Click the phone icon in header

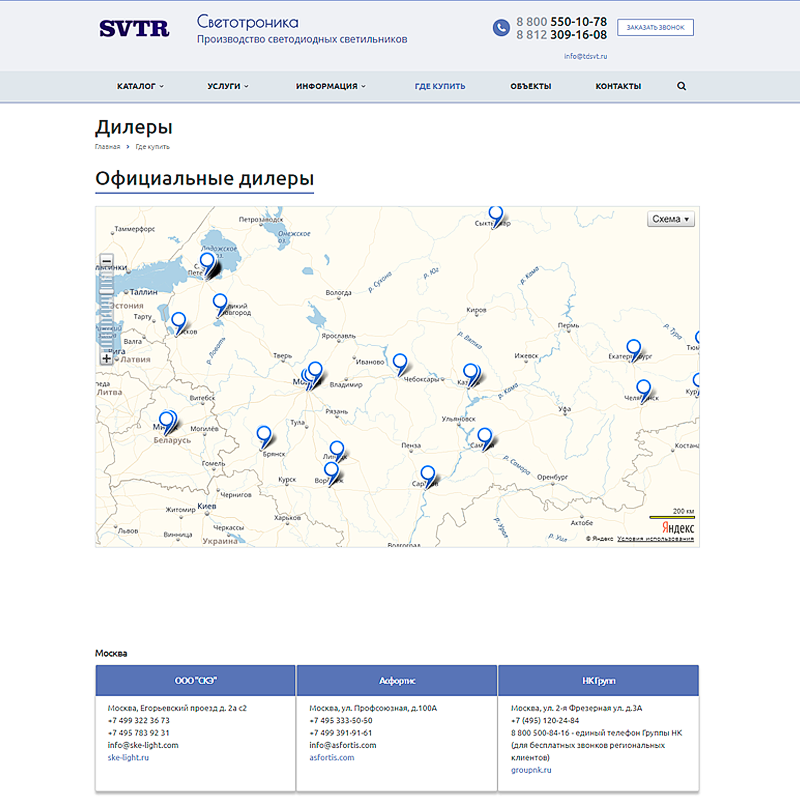tap(501, 28)
